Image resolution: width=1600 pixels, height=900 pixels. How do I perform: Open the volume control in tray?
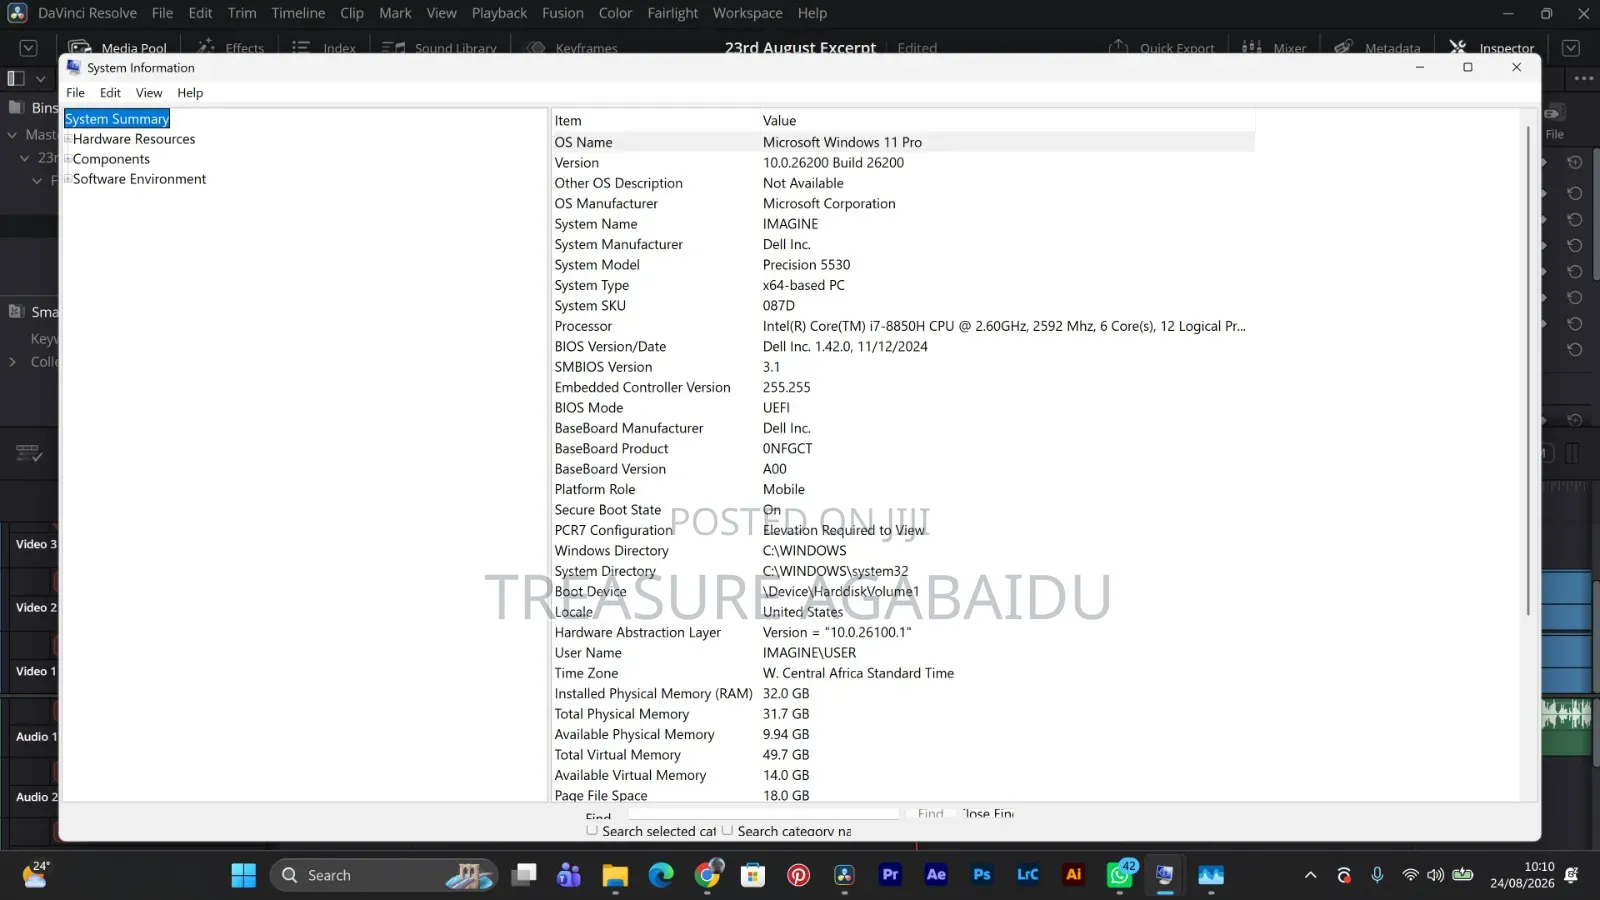tap(1436, 875)
